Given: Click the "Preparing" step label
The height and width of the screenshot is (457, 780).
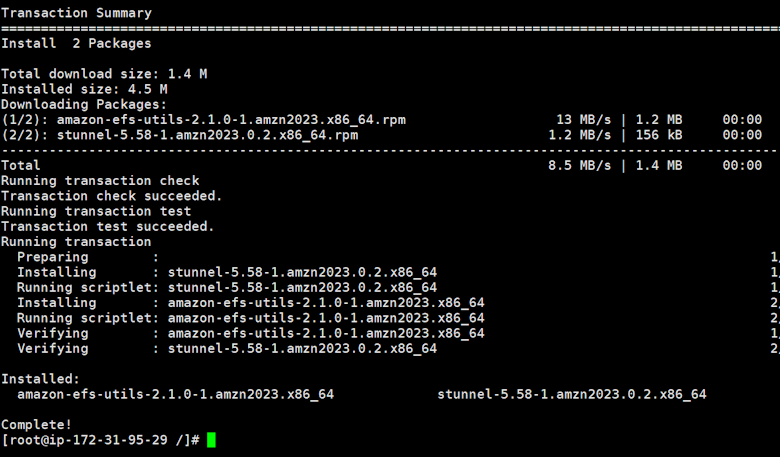Looking at the screenshot, I should [x=53, y=257].
